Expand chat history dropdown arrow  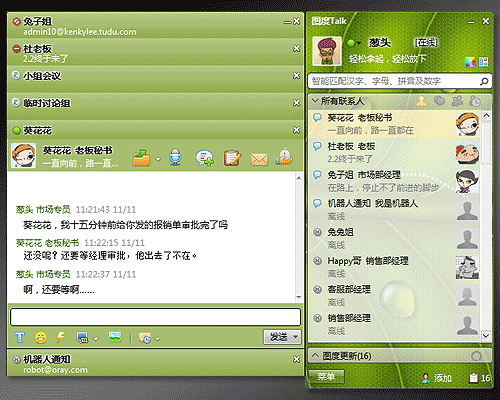(x=158, y=339)
